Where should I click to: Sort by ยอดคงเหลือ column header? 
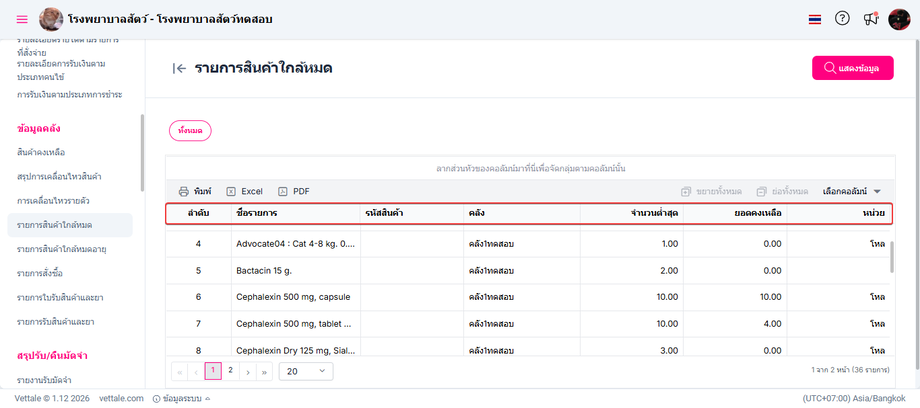[735, 213]
